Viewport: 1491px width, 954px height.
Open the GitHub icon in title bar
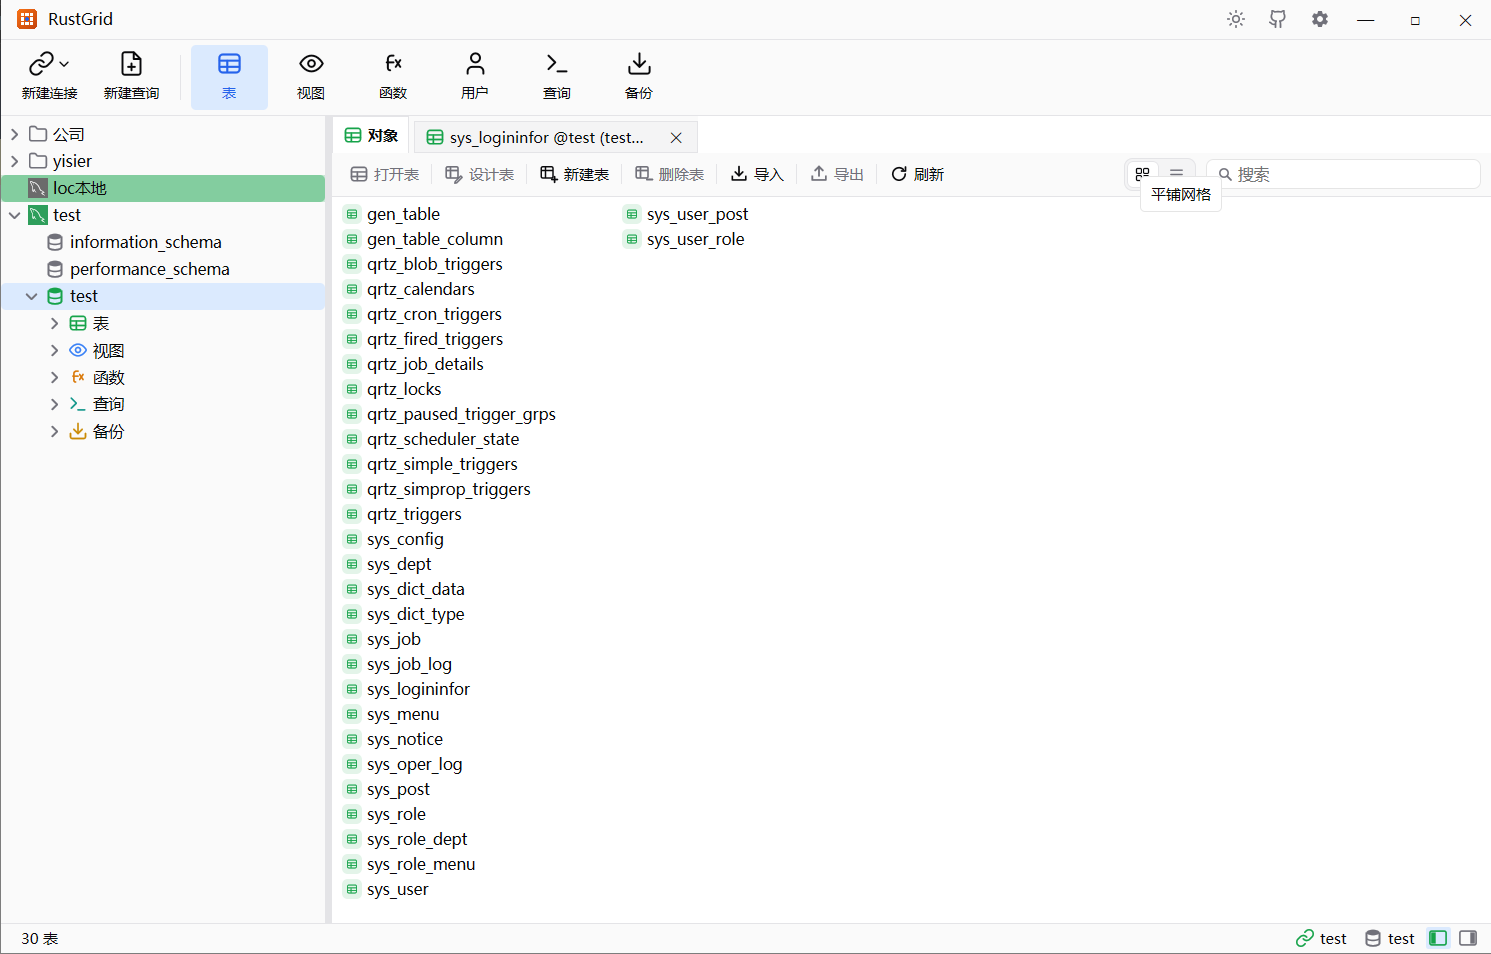pos(1278,19)
